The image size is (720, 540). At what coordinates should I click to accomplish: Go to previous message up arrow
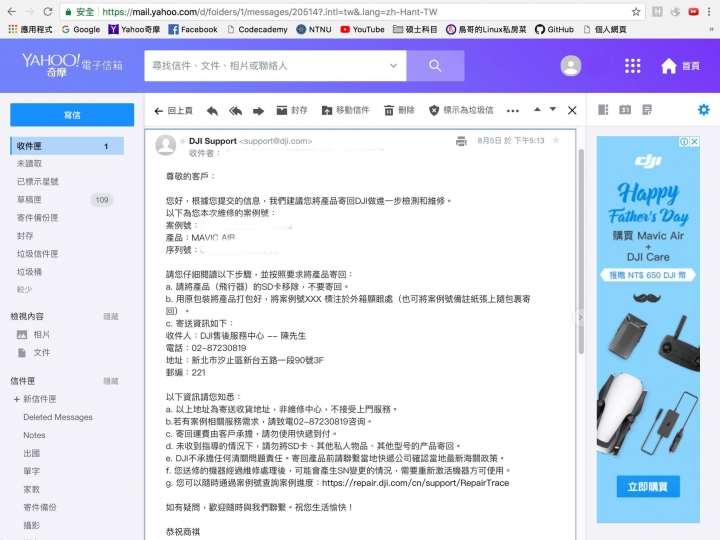tap(537, 109)
